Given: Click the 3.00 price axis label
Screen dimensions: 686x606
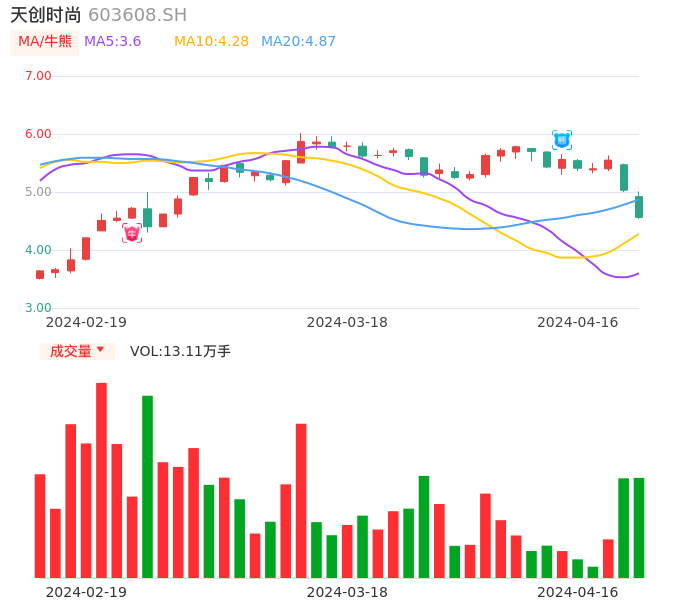Looking at the screenshot, I should click(x=38, y=308).
